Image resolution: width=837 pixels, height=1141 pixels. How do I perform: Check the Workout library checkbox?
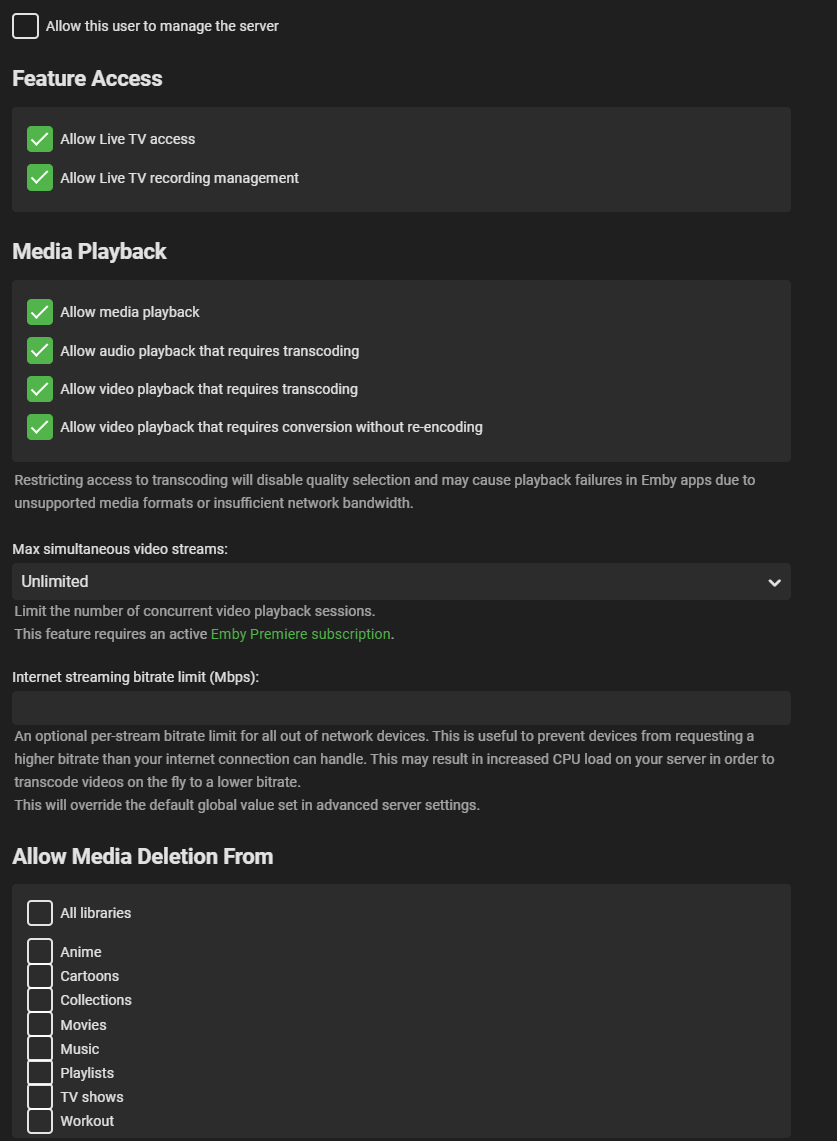tap(40, 1121)
